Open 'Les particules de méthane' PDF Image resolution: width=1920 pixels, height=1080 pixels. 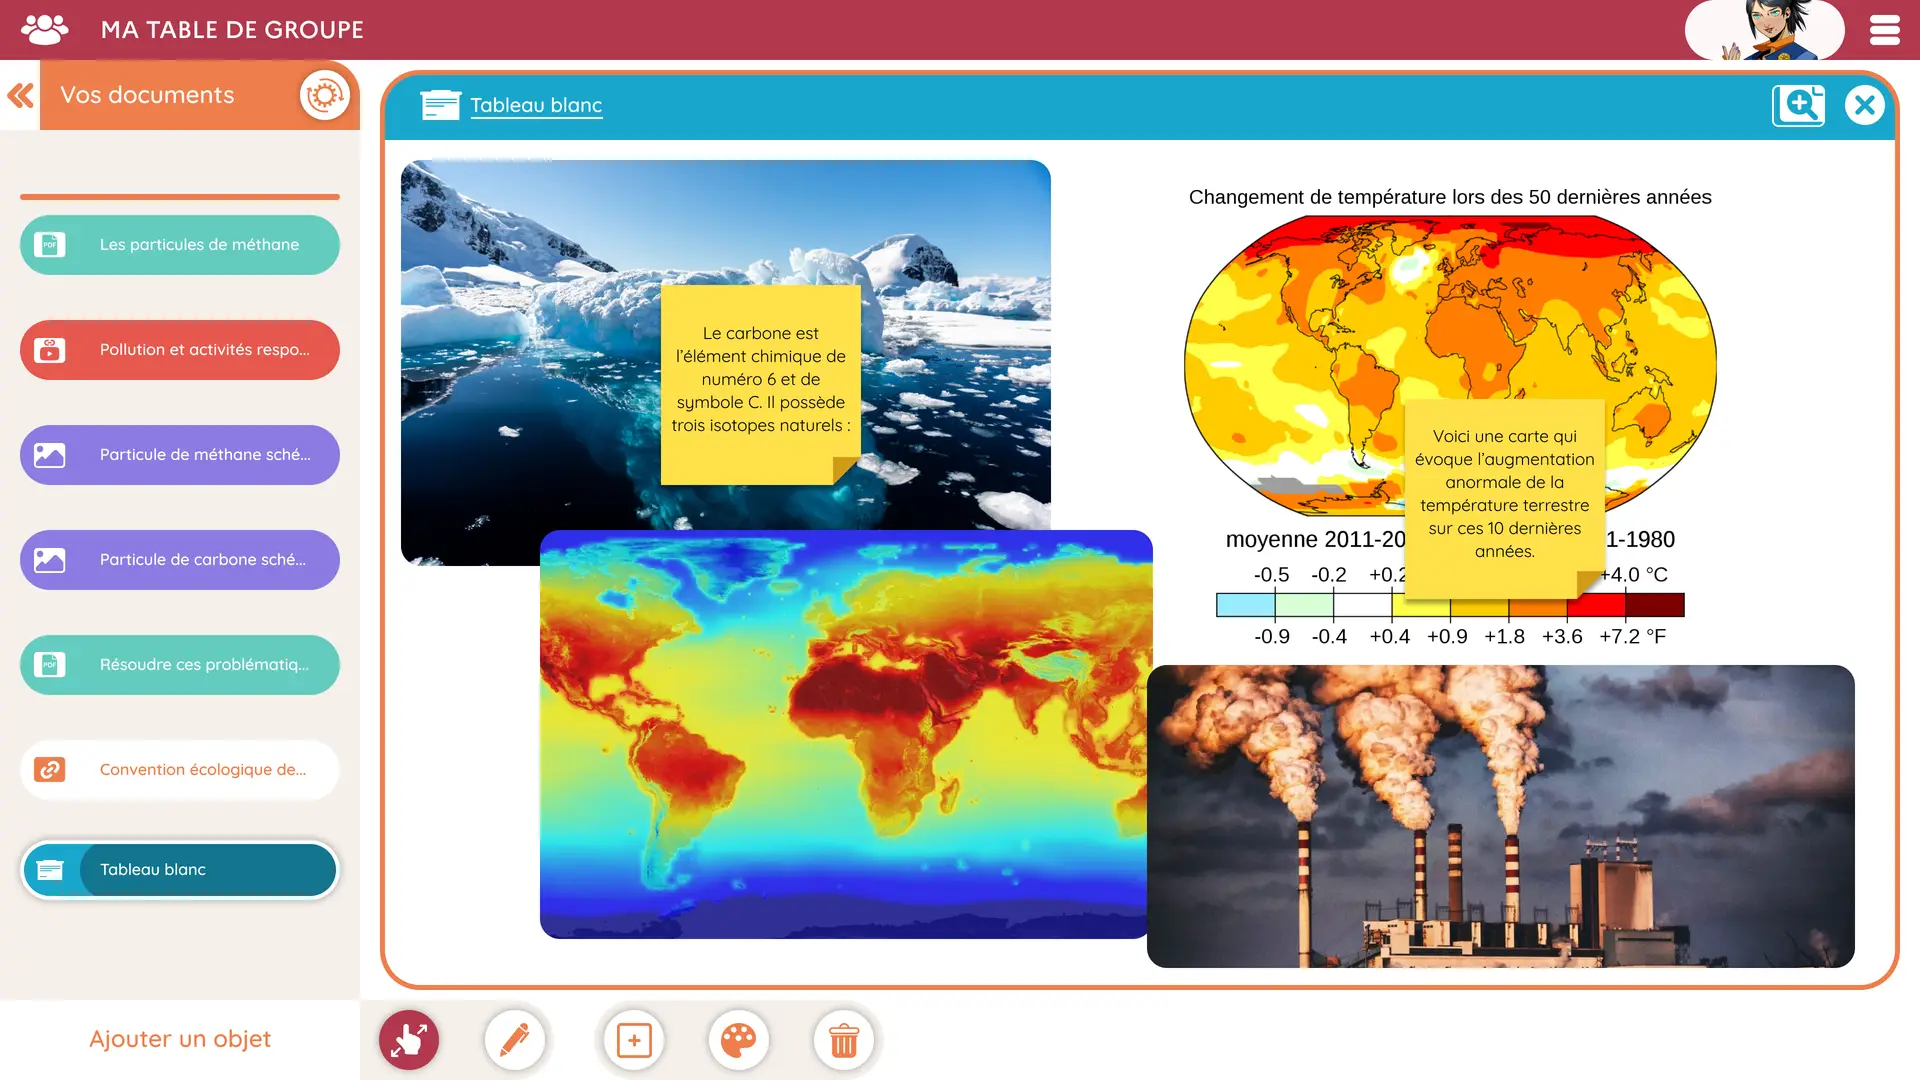(179, 244)
